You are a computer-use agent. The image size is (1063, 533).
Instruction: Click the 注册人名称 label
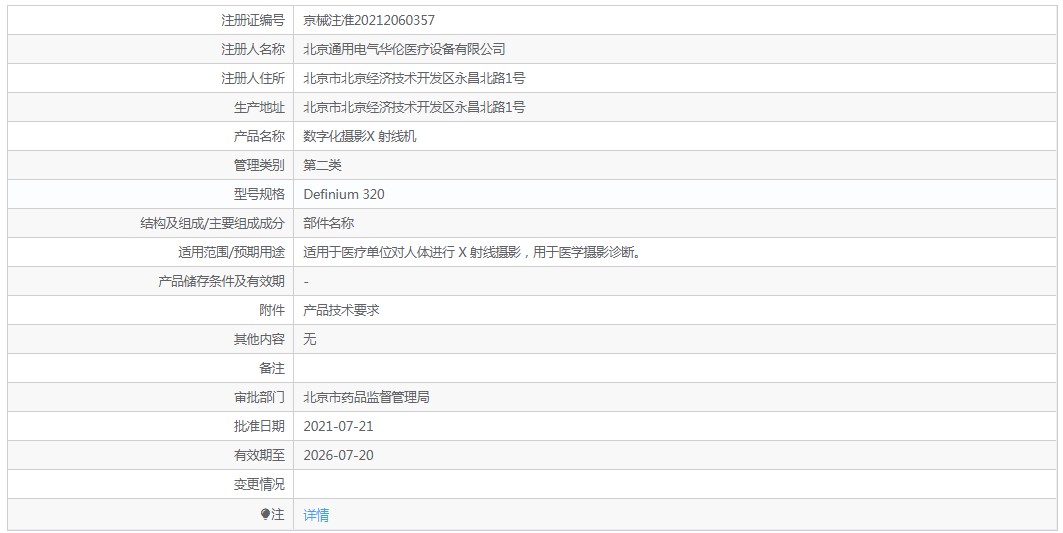coord(253,50)
